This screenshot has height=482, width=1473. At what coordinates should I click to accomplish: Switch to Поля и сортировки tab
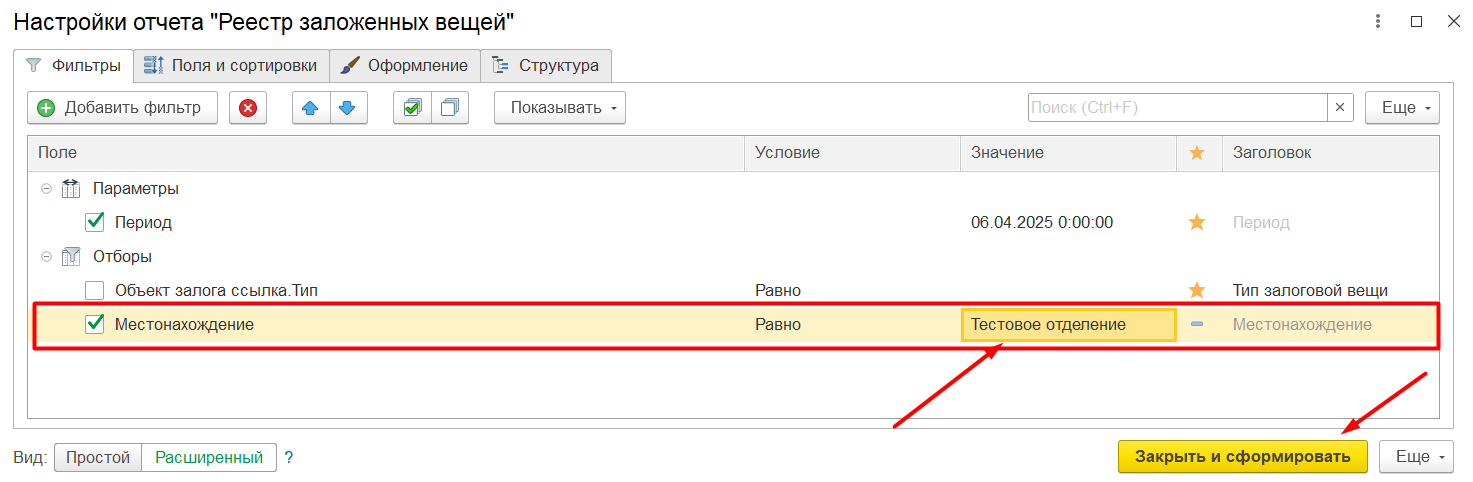click(x=231, y=66)
